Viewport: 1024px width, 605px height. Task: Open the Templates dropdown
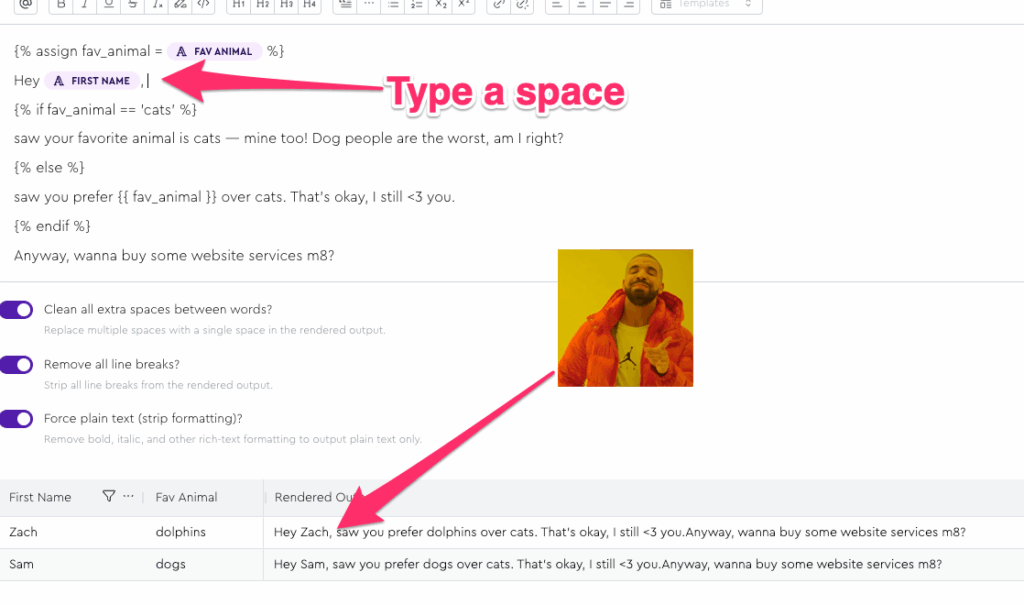pyautogui.click(x=706, y=5)
